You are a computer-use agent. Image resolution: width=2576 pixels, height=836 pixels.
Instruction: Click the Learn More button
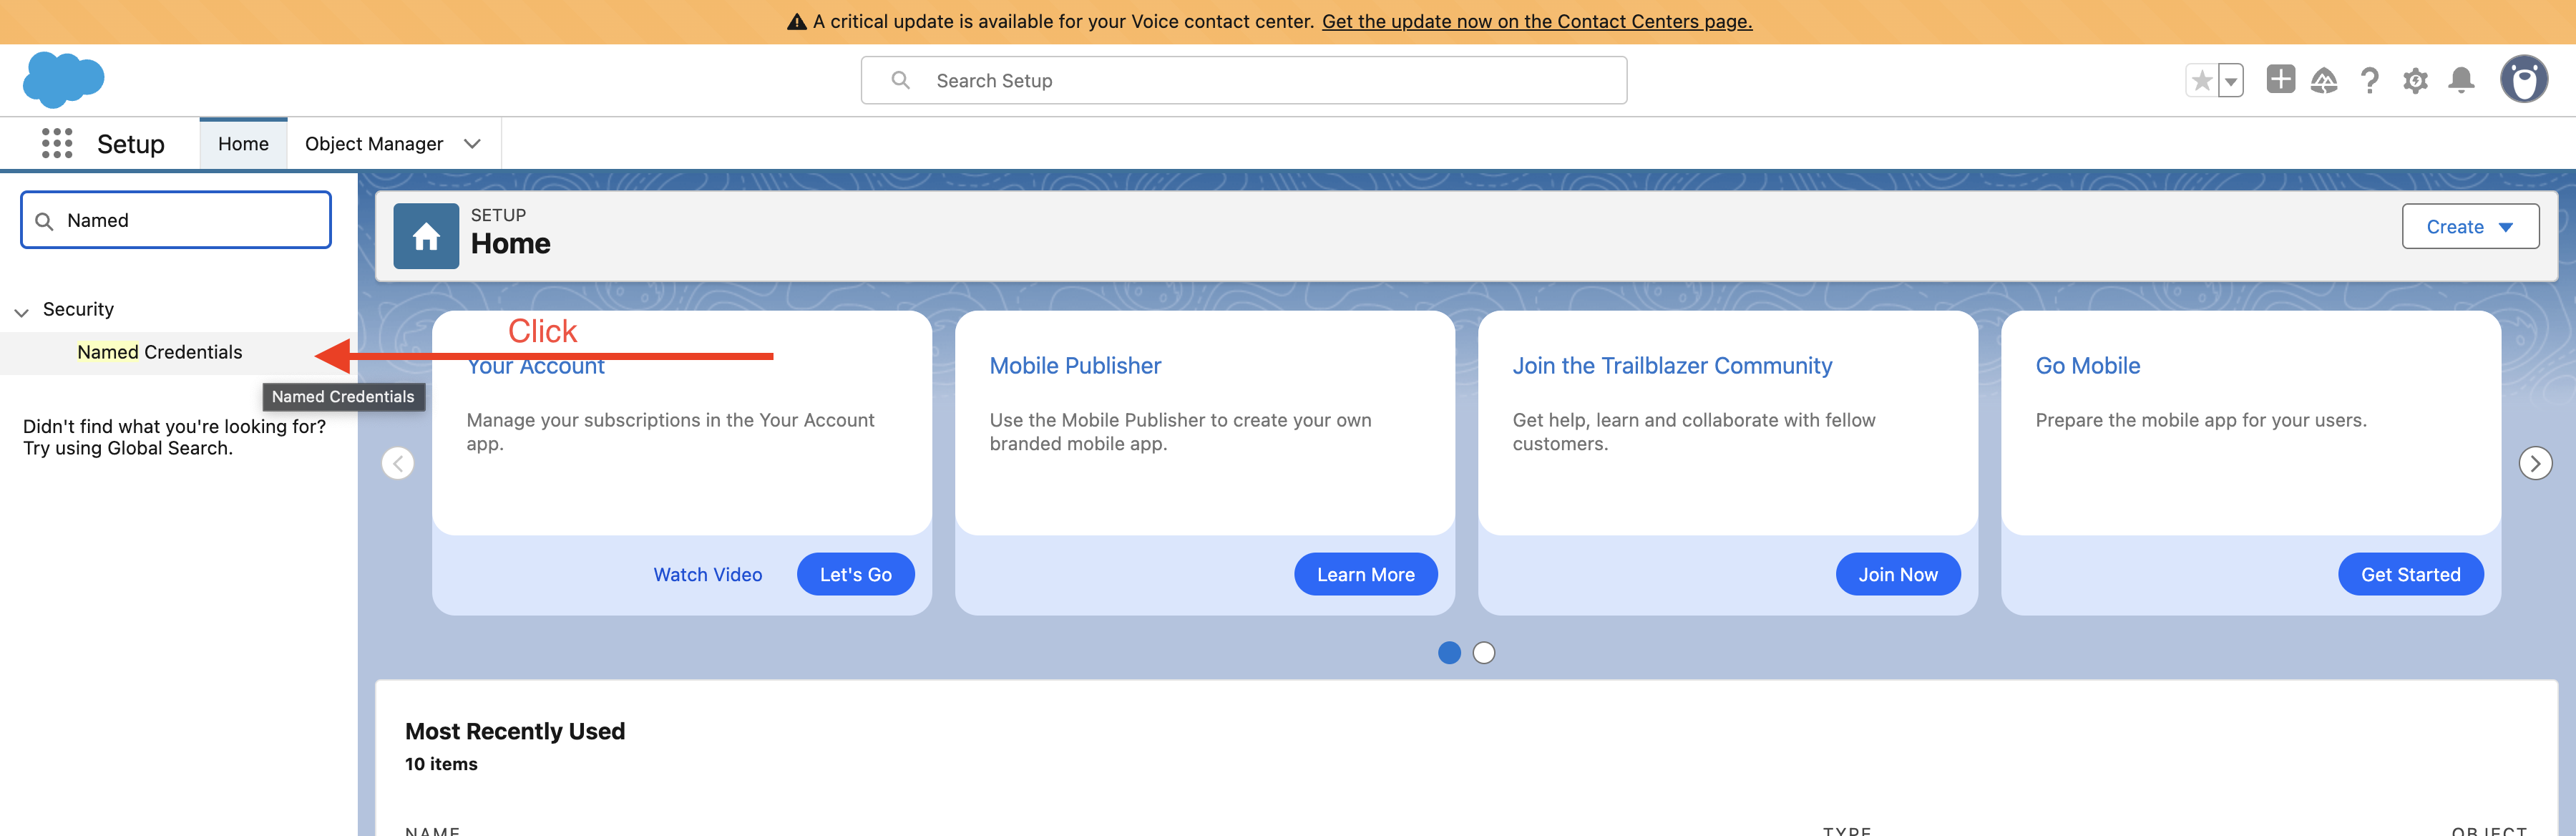click(x=1365, y=574)
